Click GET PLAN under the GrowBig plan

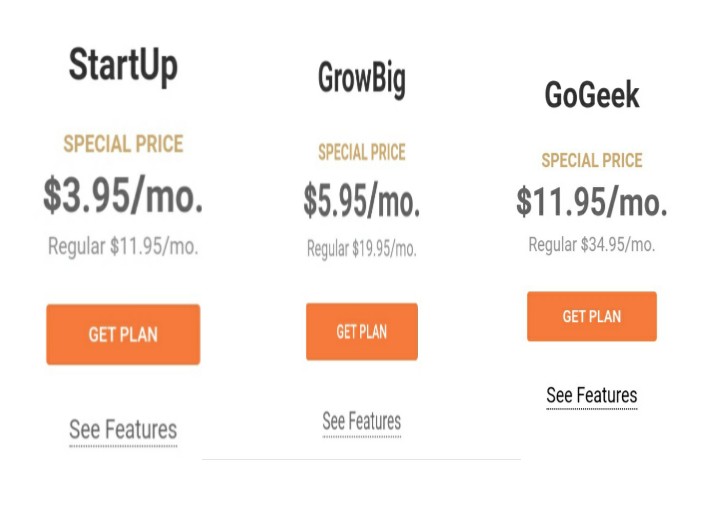[x=361, y=332]
